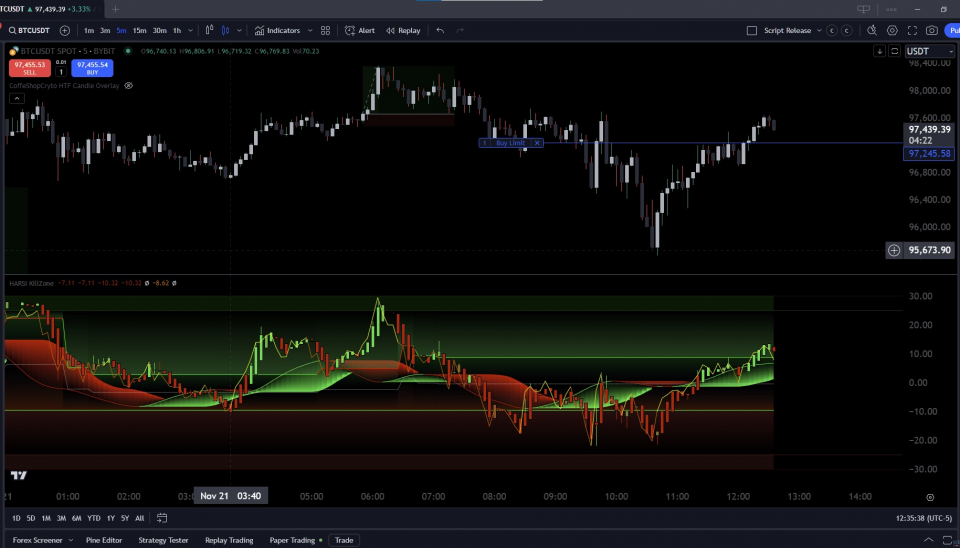Expand the Script Release layout dropdown
This screenshot has height=548, width=960.
[x=819, y=30]
